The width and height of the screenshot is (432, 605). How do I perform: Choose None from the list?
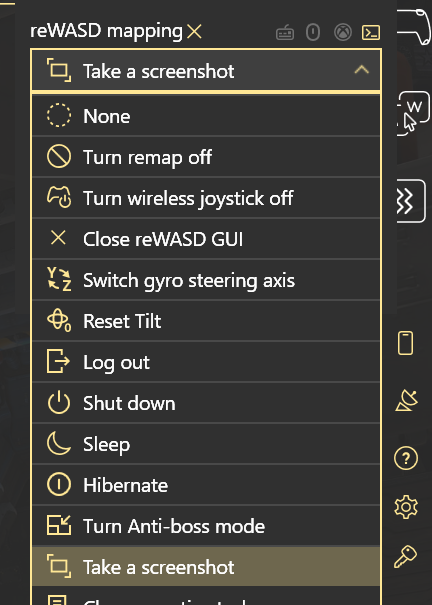coord(206,116)
